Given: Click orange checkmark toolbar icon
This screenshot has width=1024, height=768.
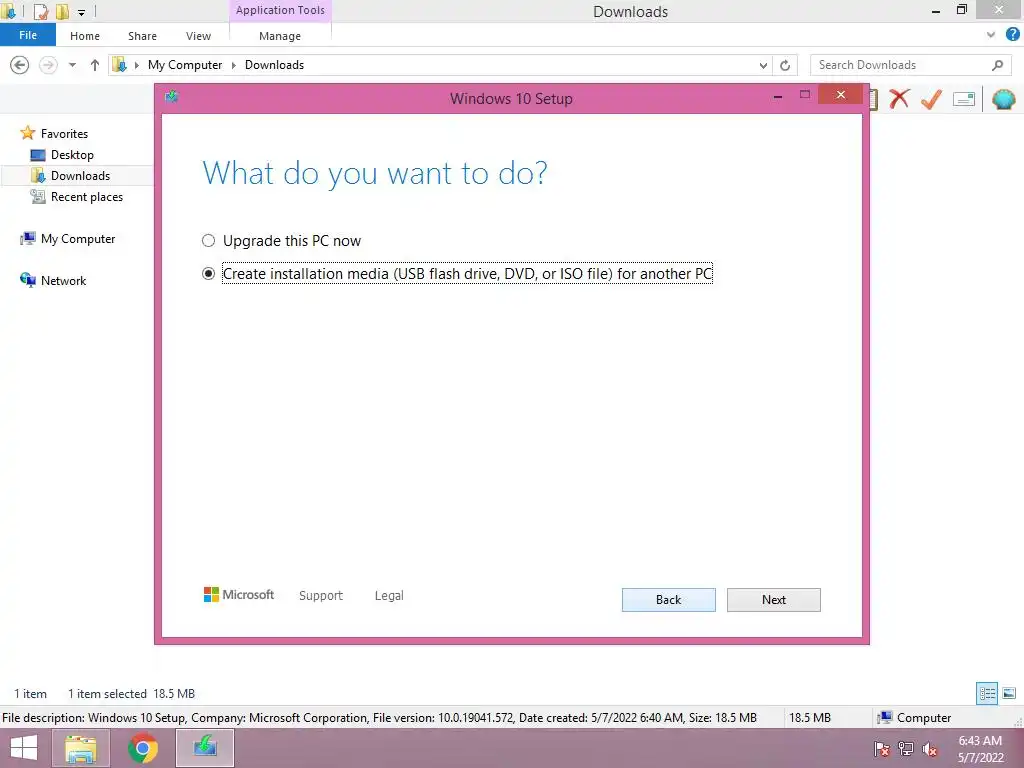Looking at the screenshot, I should [931, 99].
